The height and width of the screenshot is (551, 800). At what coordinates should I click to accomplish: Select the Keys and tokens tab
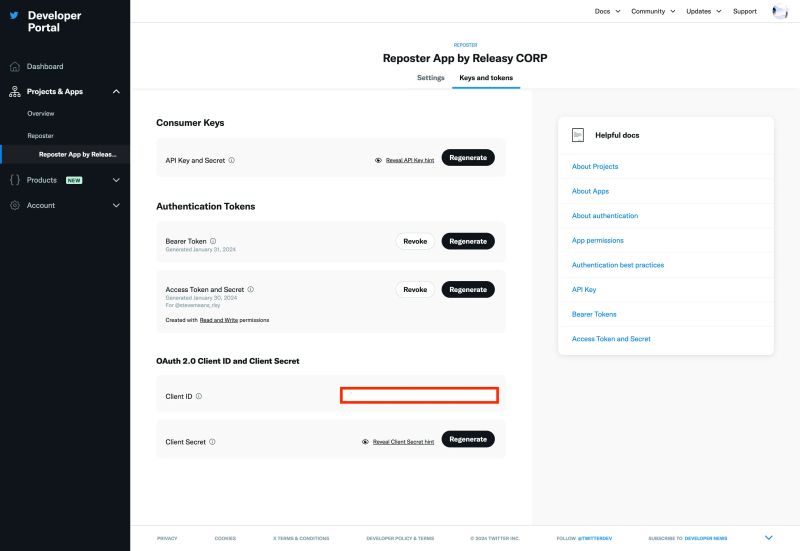(486, 78)
